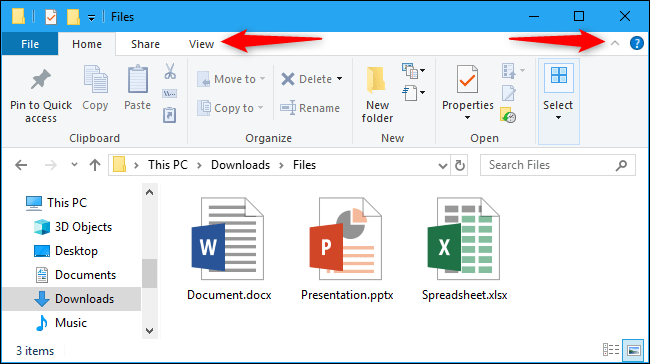The width and height of the screenshot is (650, 364).
Task: Click the Properties checkmark icon
Action: 467,79
